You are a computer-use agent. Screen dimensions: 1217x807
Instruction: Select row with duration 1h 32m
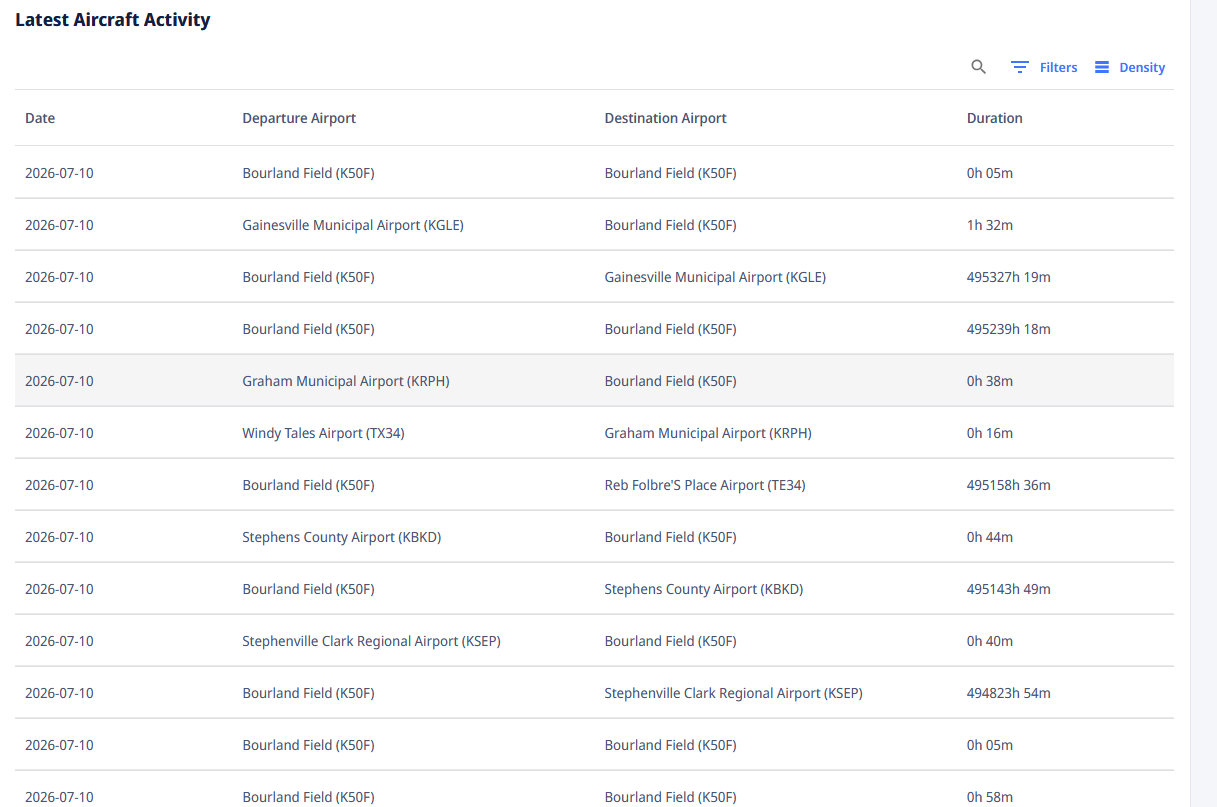click(594, 225)
